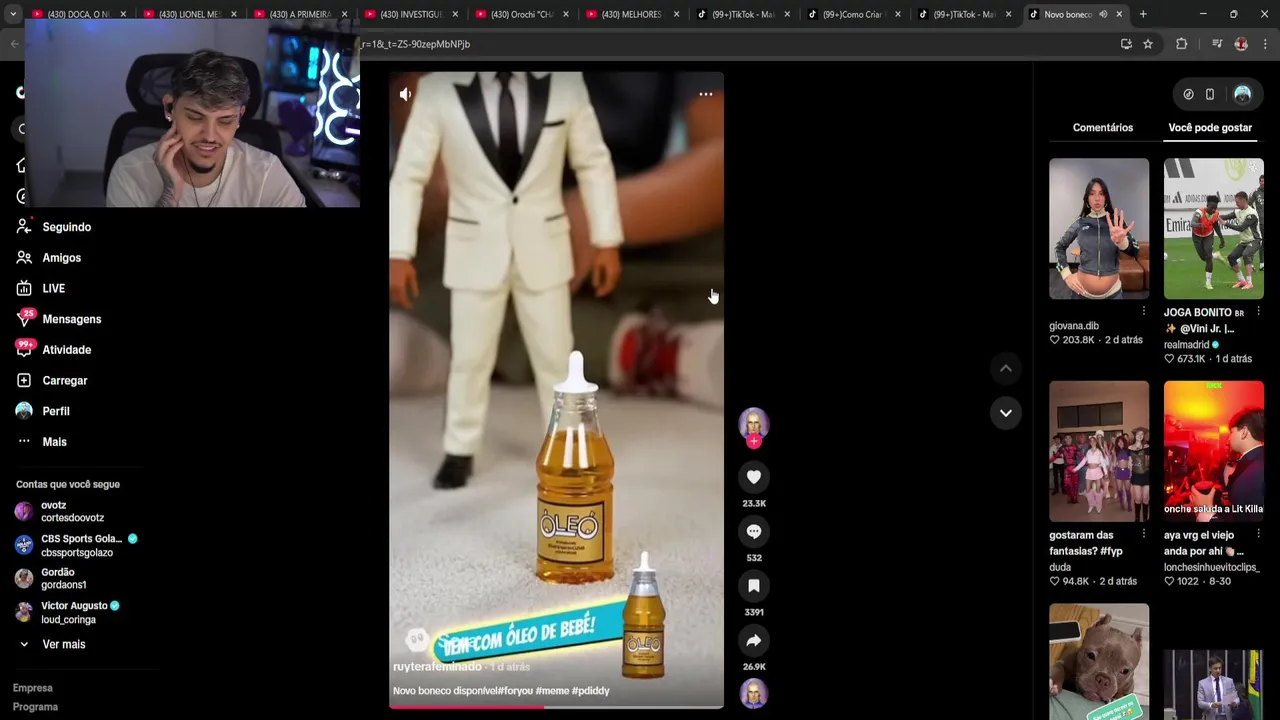The width and height of the screenshot is (1280, 720).
Task: Seek within the video progress bar
Action: click(556, 706)
